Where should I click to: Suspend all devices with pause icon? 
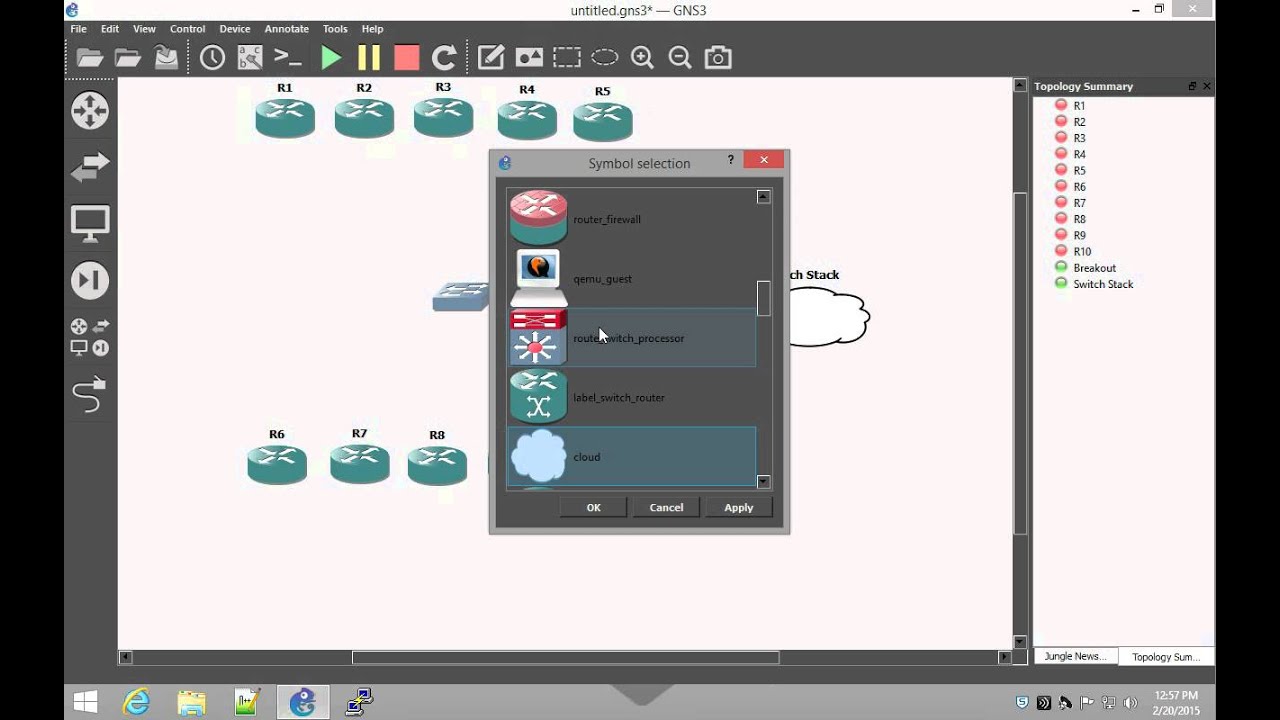[x=369, y=58]
